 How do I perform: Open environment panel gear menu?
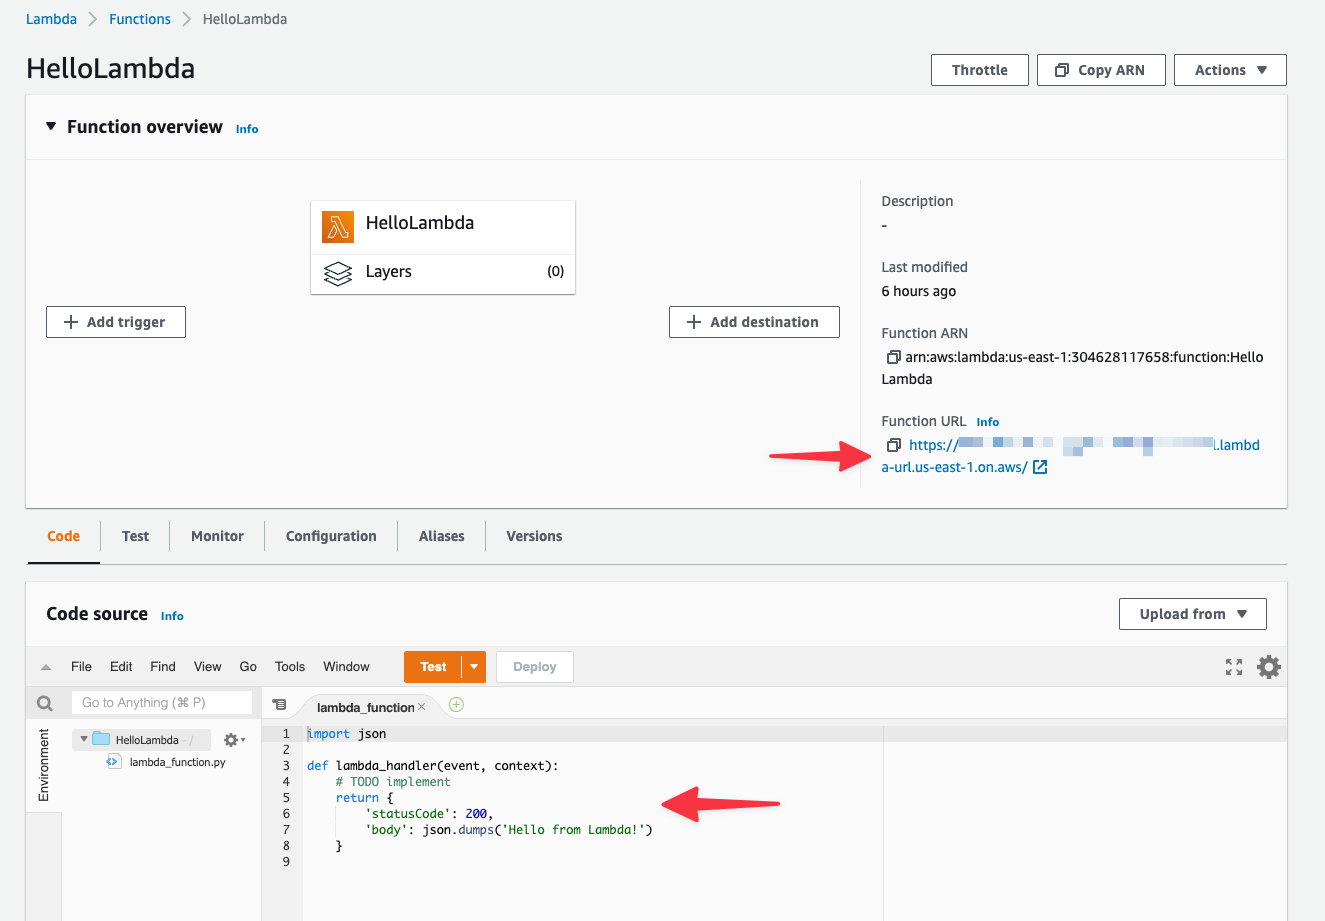tap(234, 740)
